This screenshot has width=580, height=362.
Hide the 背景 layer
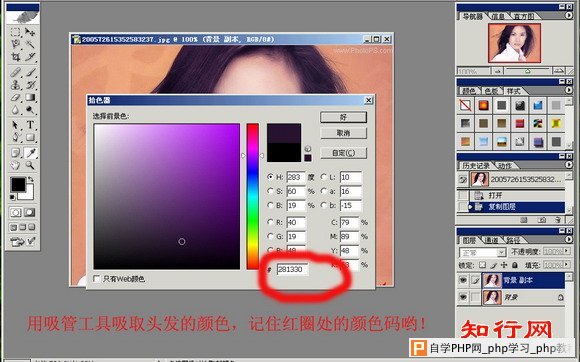coord(463,297)
